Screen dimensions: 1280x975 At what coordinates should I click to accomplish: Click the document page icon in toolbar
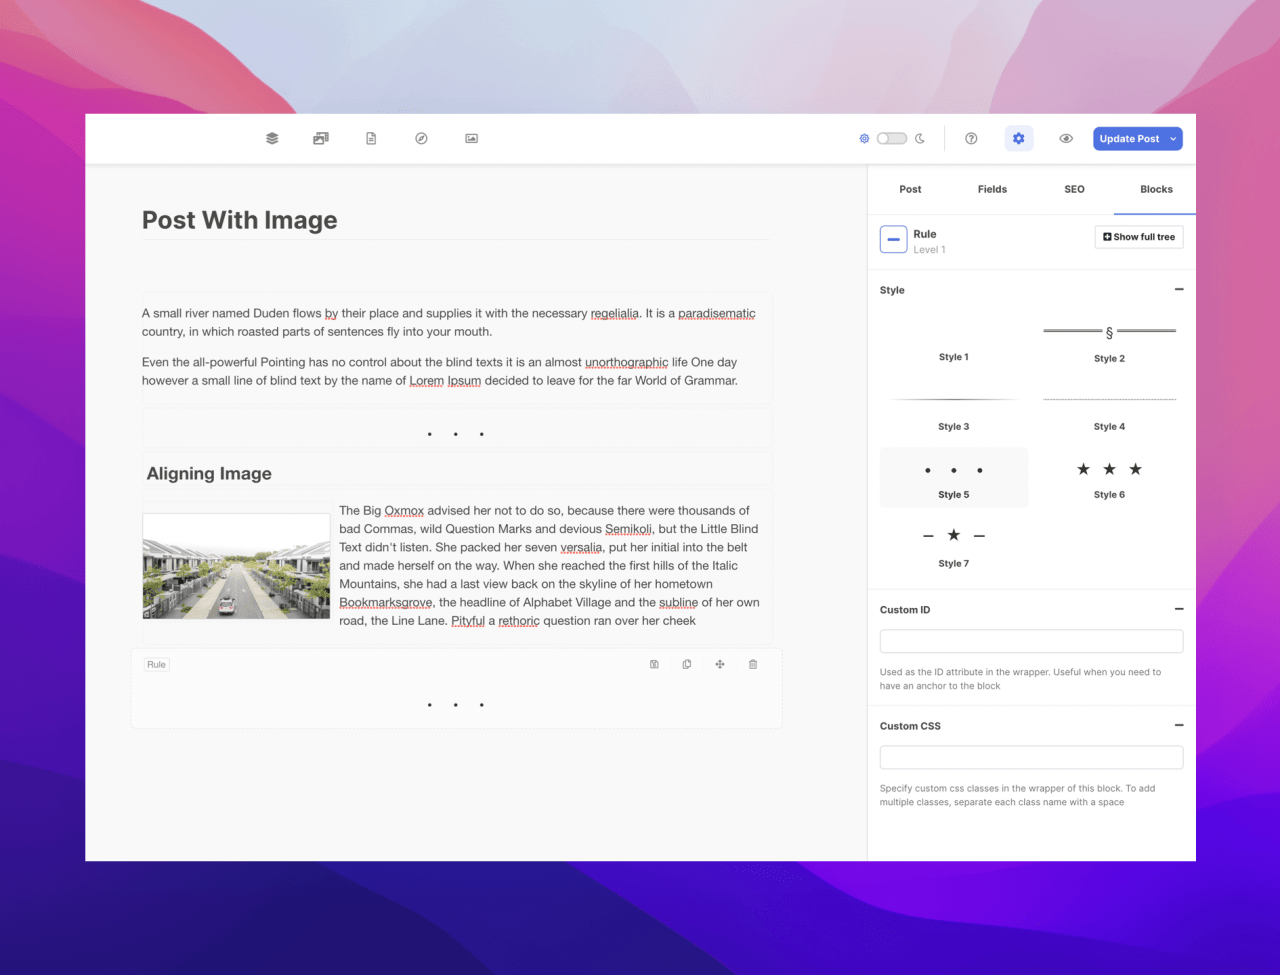coord(371,139)
